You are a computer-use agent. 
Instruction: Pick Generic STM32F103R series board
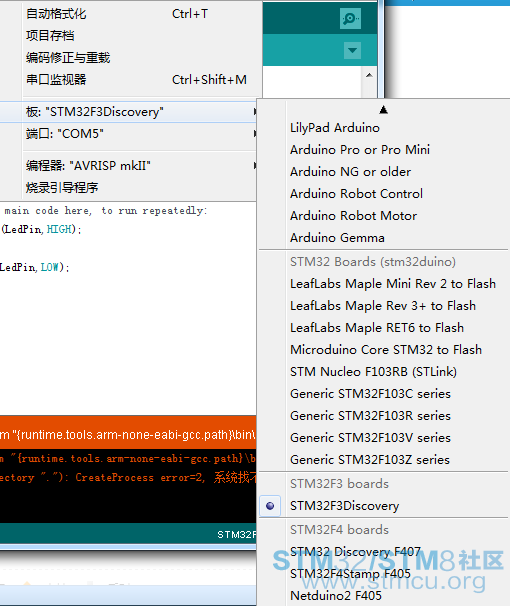coord(383,416)
